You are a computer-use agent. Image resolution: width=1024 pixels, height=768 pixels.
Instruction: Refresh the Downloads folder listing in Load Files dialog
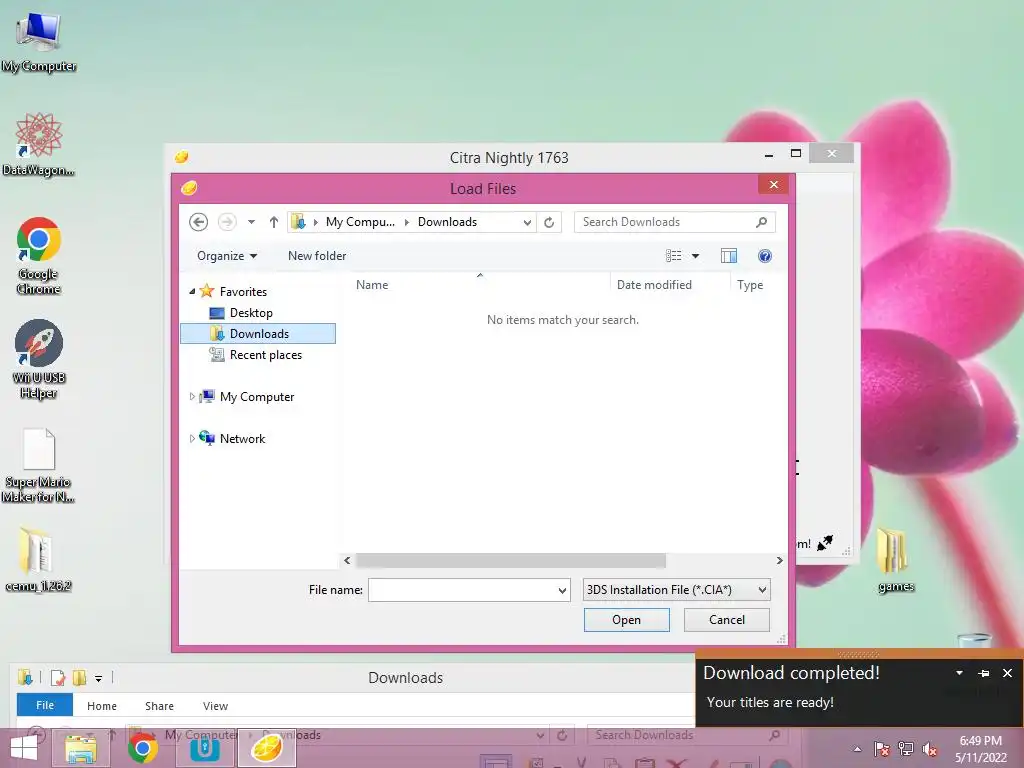[x=549, y=222]
